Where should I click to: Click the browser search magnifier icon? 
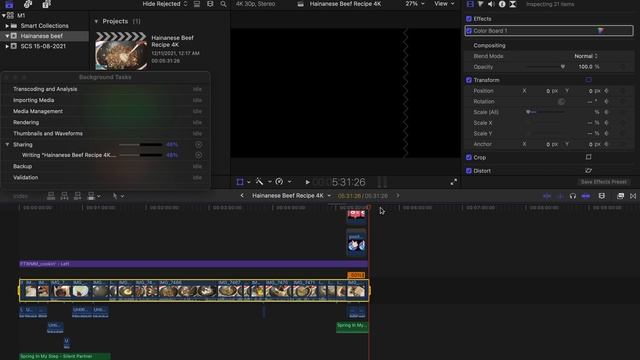pyautogui.click(x=223, y=4)
